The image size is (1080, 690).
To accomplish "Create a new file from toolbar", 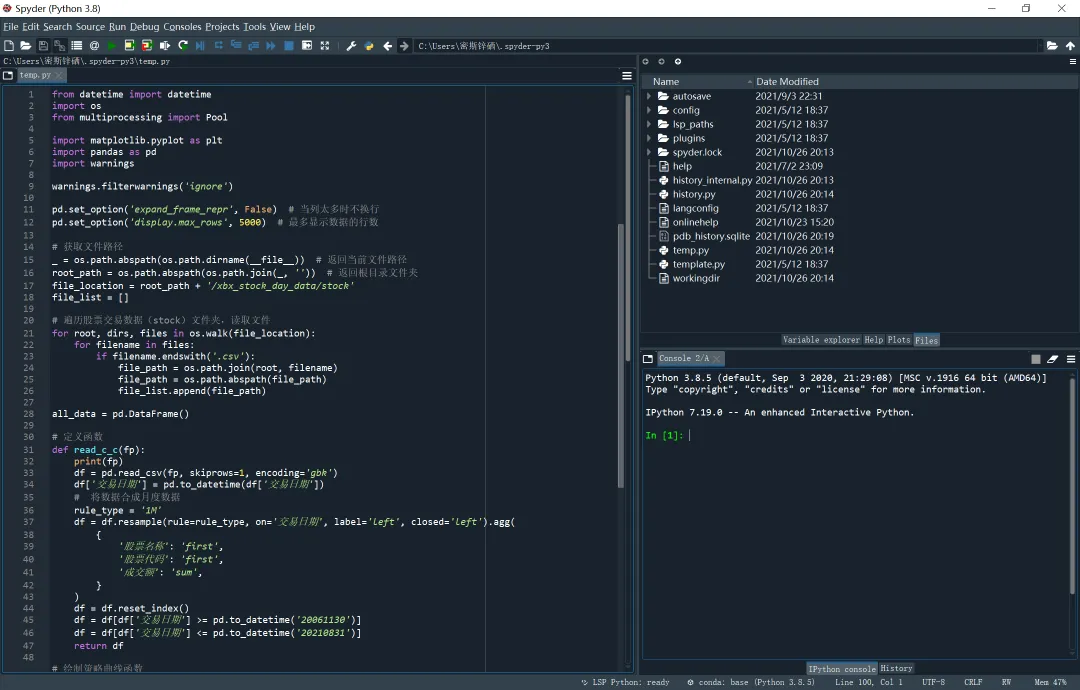I will 9,46.
